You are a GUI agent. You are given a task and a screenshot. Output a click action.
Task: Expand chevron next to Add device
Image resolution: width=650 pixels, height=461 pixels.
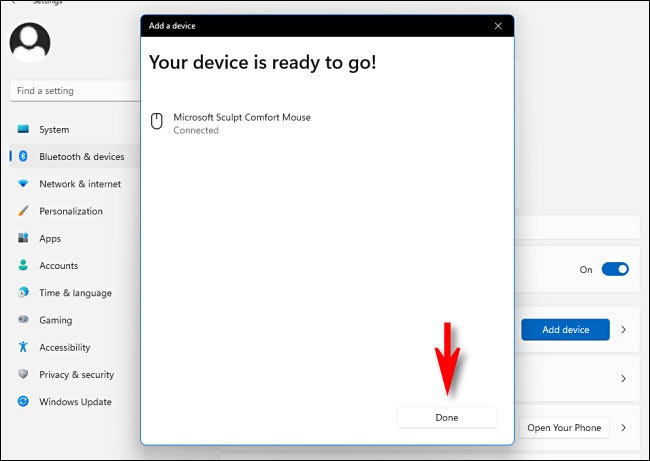tap(624, 329)
